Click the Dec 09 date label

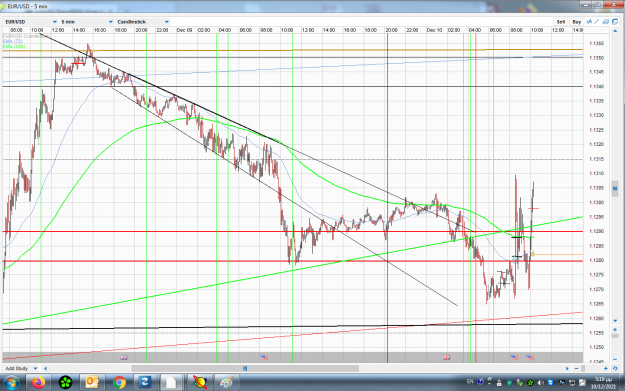(x=184, y=30)
